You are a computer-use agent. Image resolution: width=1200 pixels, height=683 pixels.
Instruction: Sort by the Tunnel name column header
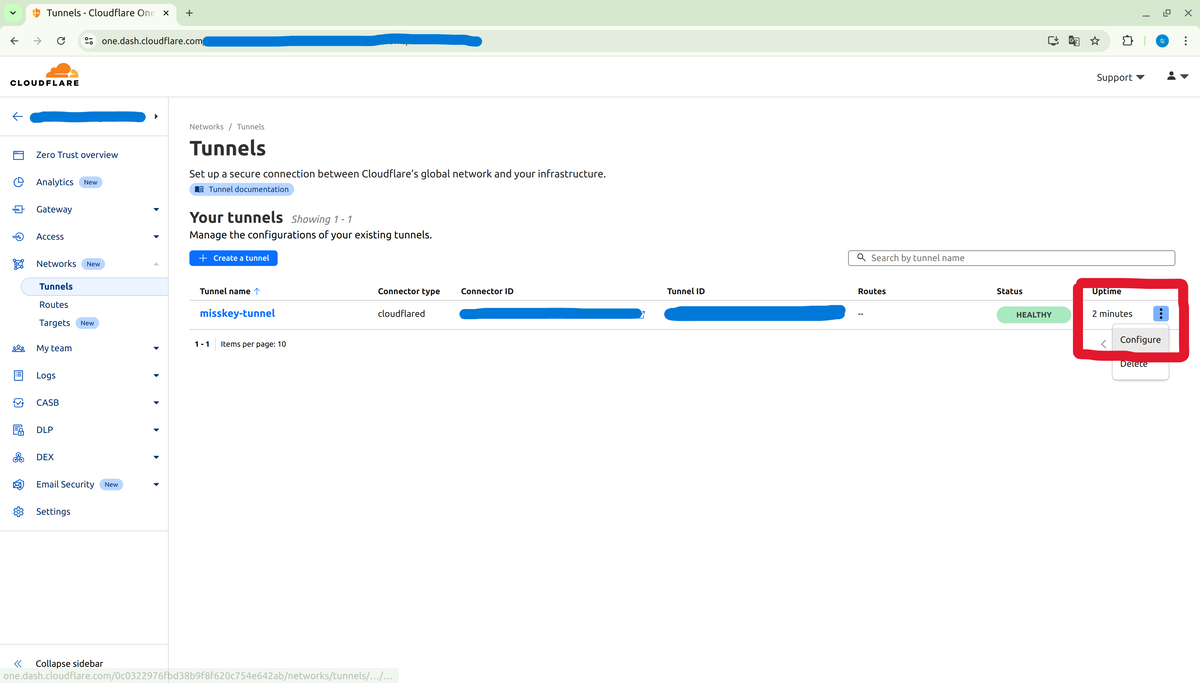(229, 291)
